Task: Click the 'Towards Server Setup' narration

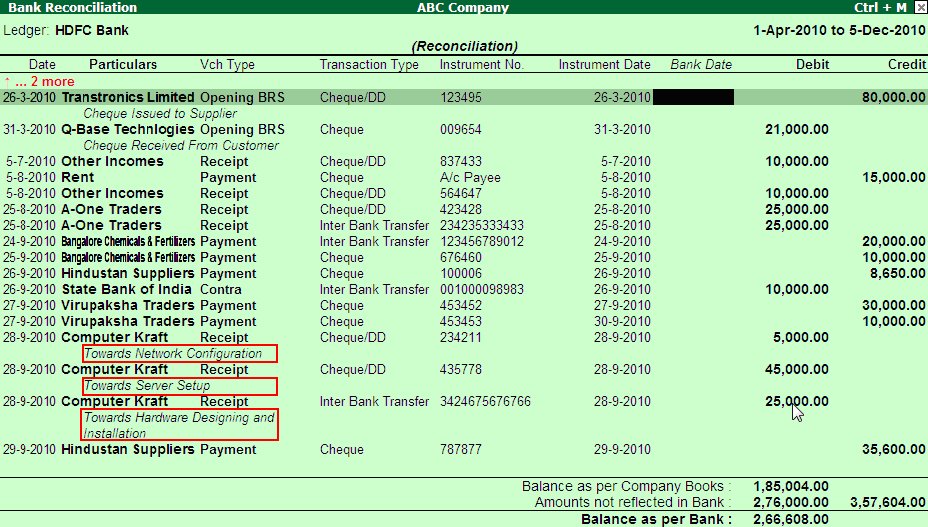Action: point(147,385)
